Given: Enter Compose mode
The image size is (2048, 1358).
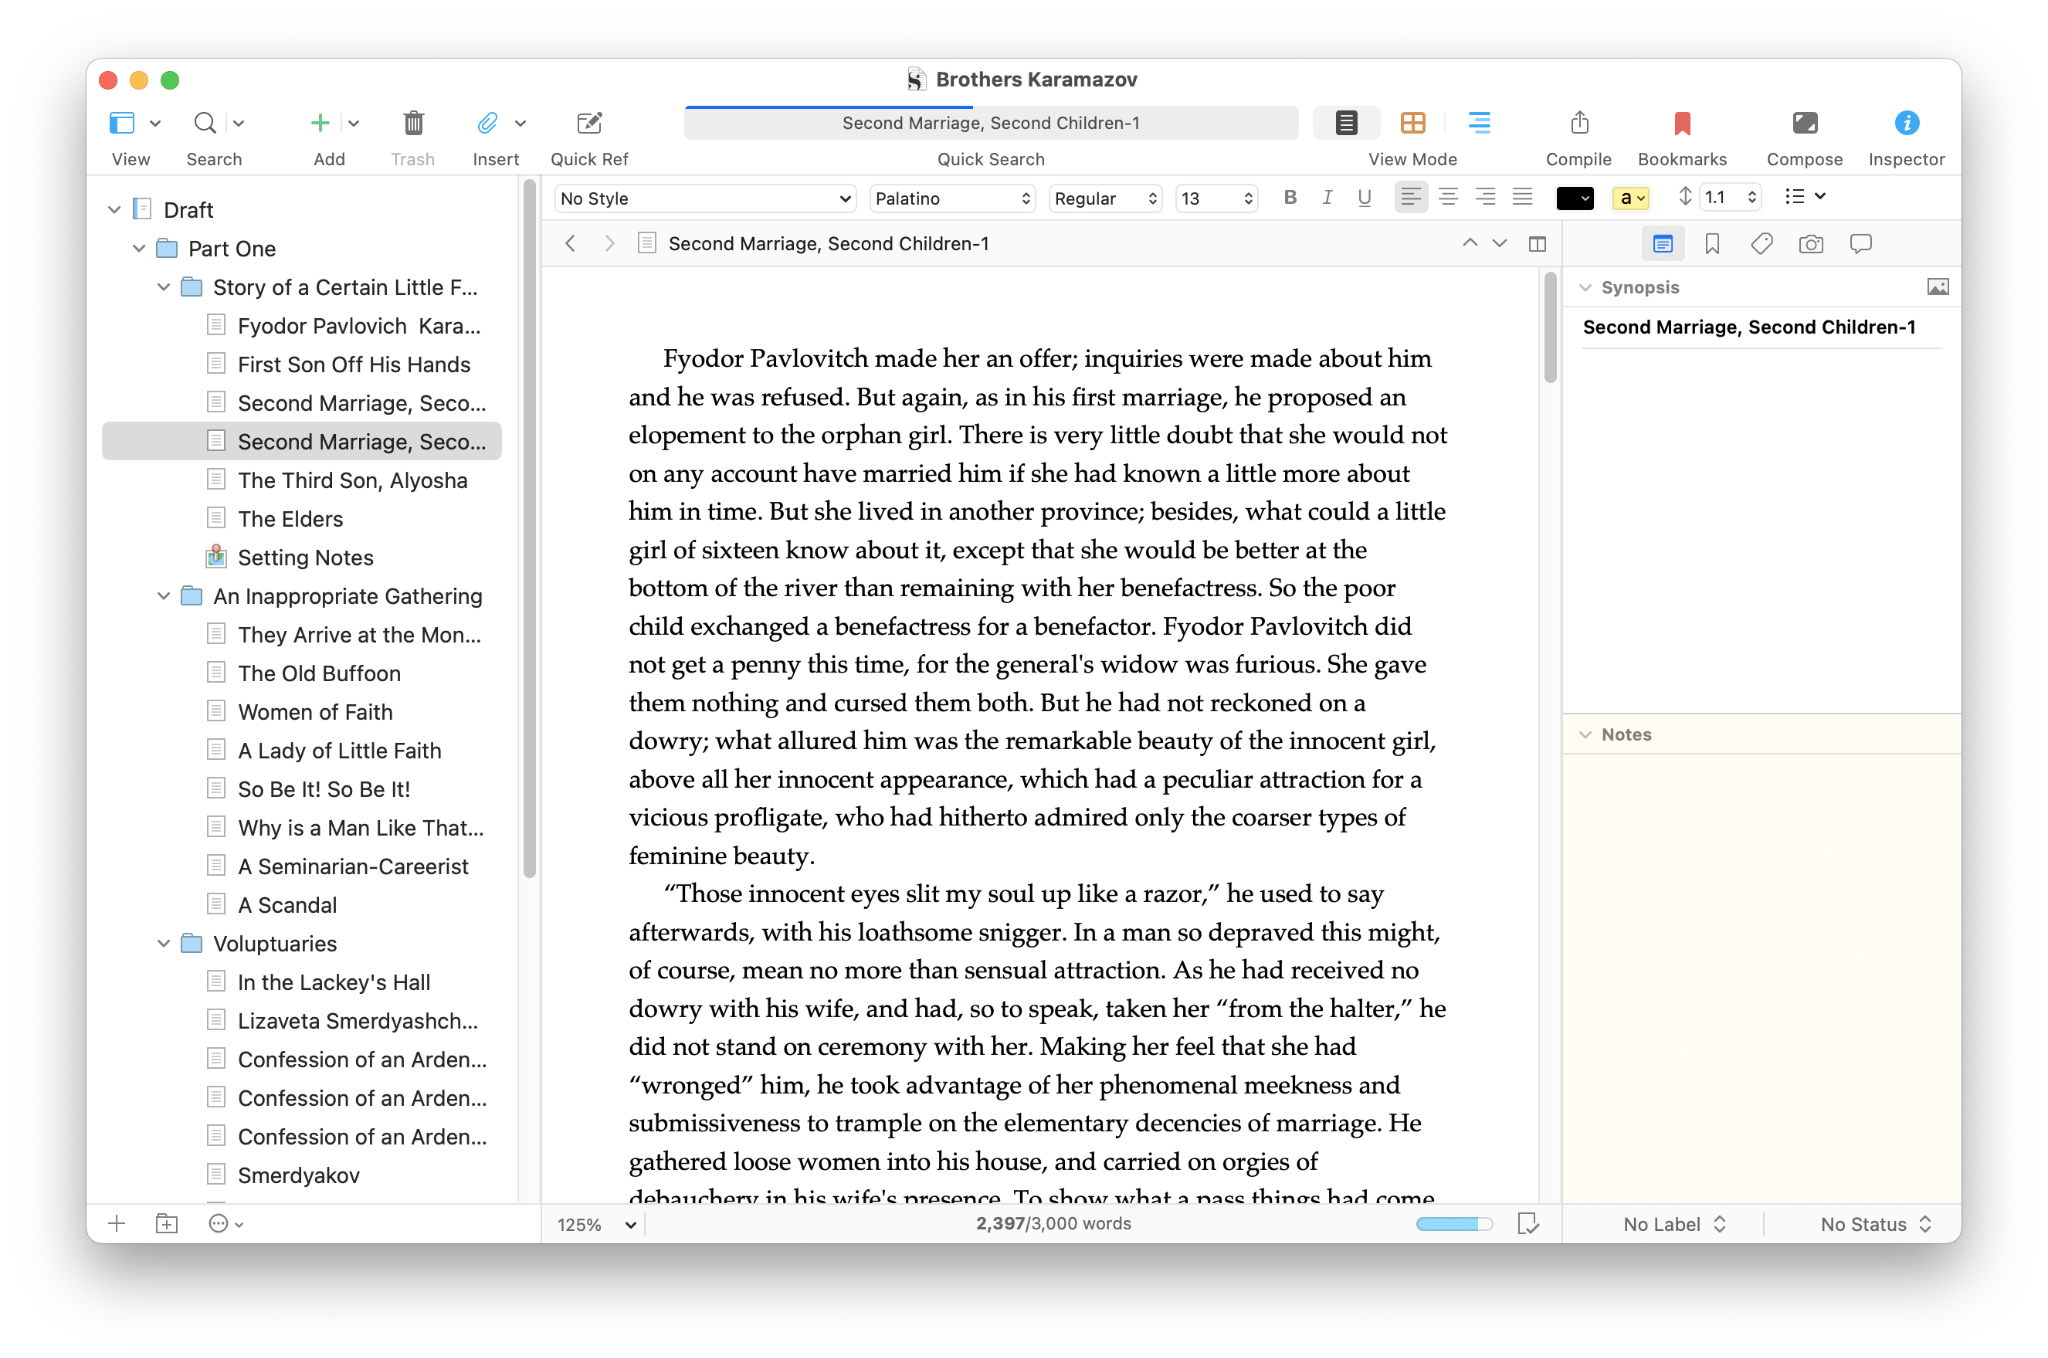Looking at the screenshot, I should click(x=1804, y=123).
